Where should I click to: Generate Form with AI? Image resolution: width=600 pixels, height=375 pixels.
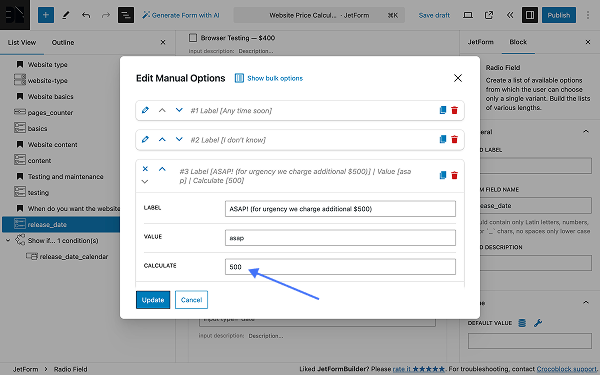tap(181, 15)
